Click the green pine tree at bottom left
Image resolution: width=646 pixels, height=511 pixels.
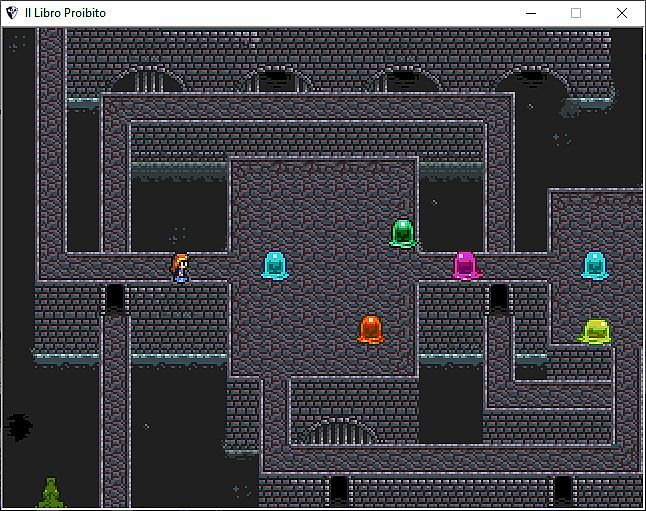(51, 493)
